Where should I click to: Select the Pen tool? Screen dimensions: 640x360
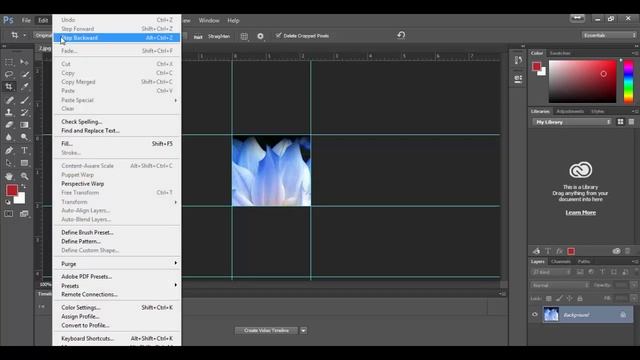pos(9,150)
